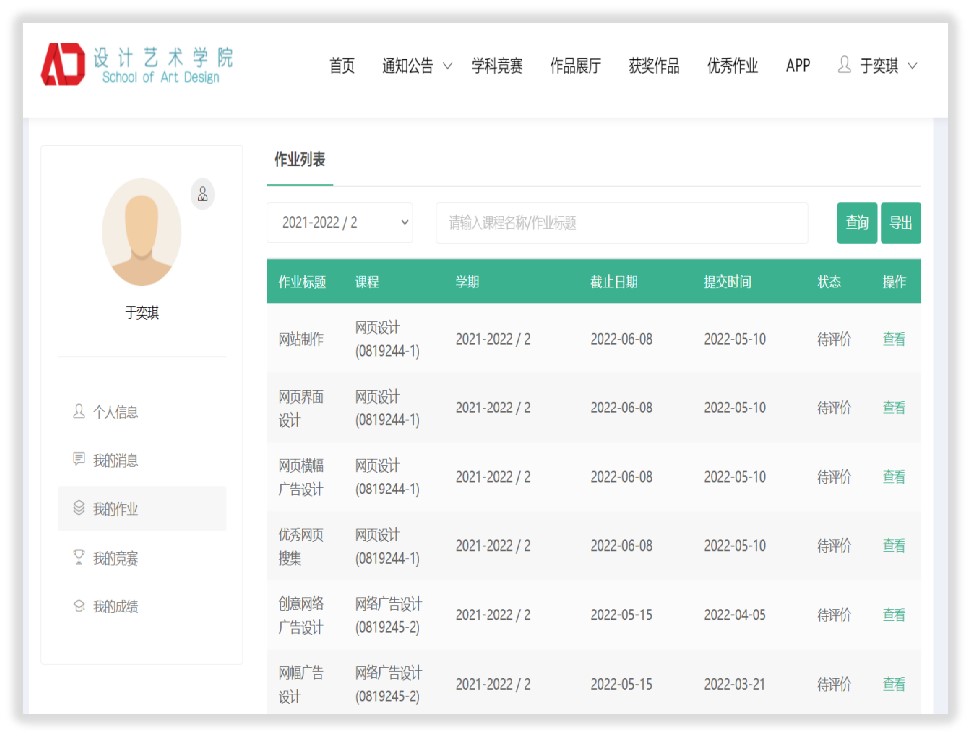Click the 我的作业 layers icon in sidebar
This screenshot has height=738, width=971.
click(x=79, y=509)
